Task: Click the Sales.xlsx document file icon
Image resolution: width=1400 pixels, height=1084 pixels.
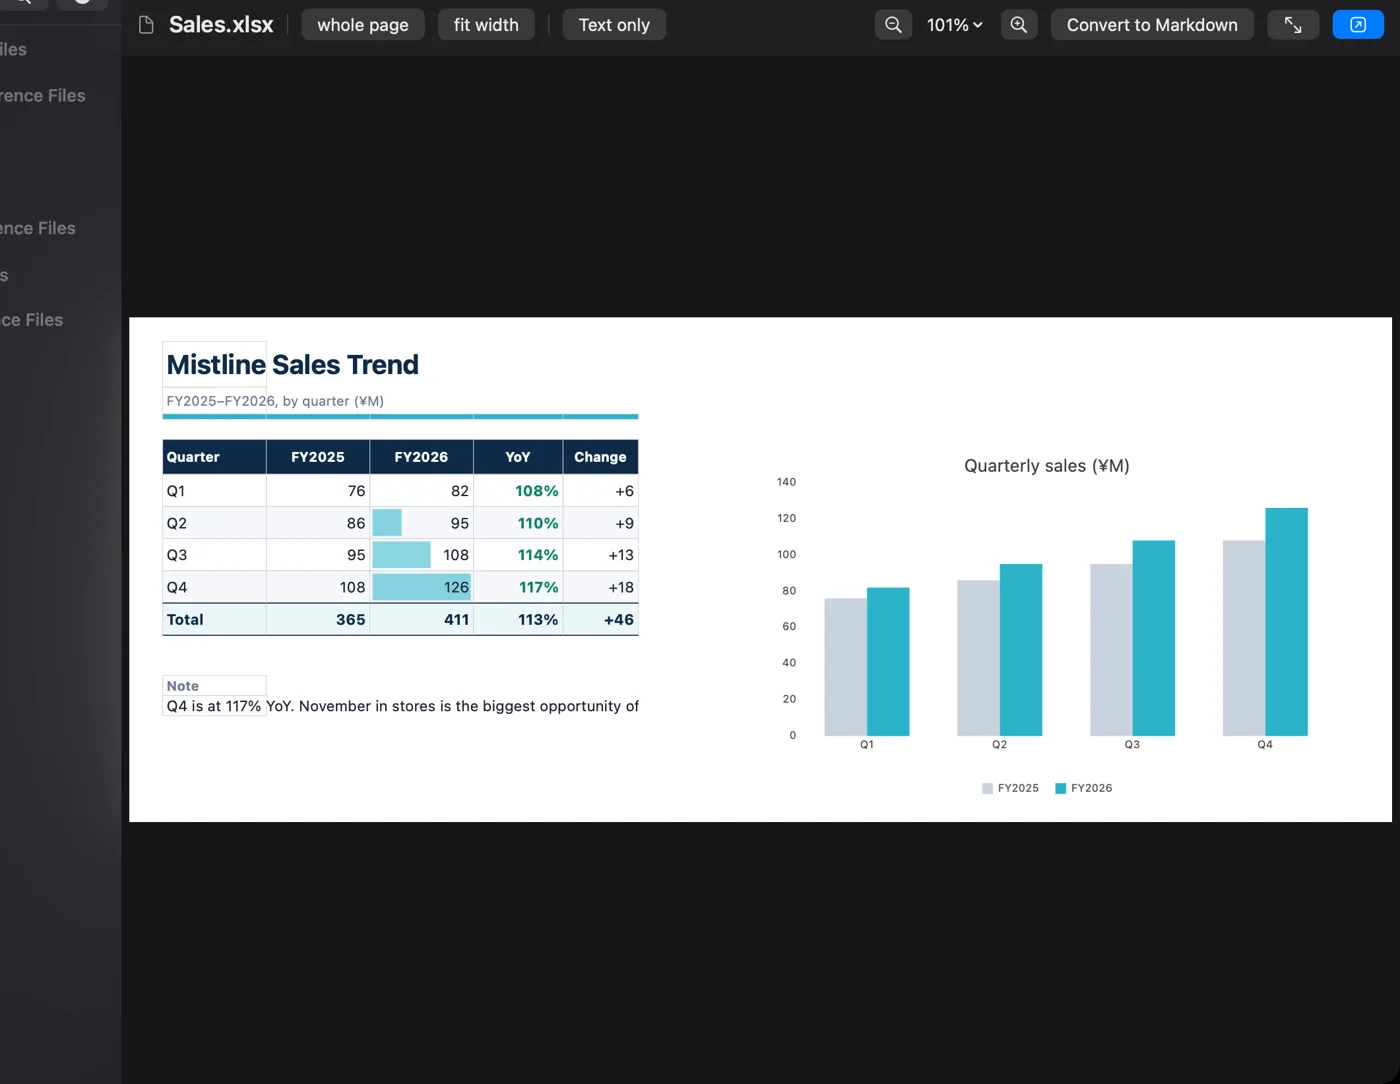Action: [x=146, y=25]
